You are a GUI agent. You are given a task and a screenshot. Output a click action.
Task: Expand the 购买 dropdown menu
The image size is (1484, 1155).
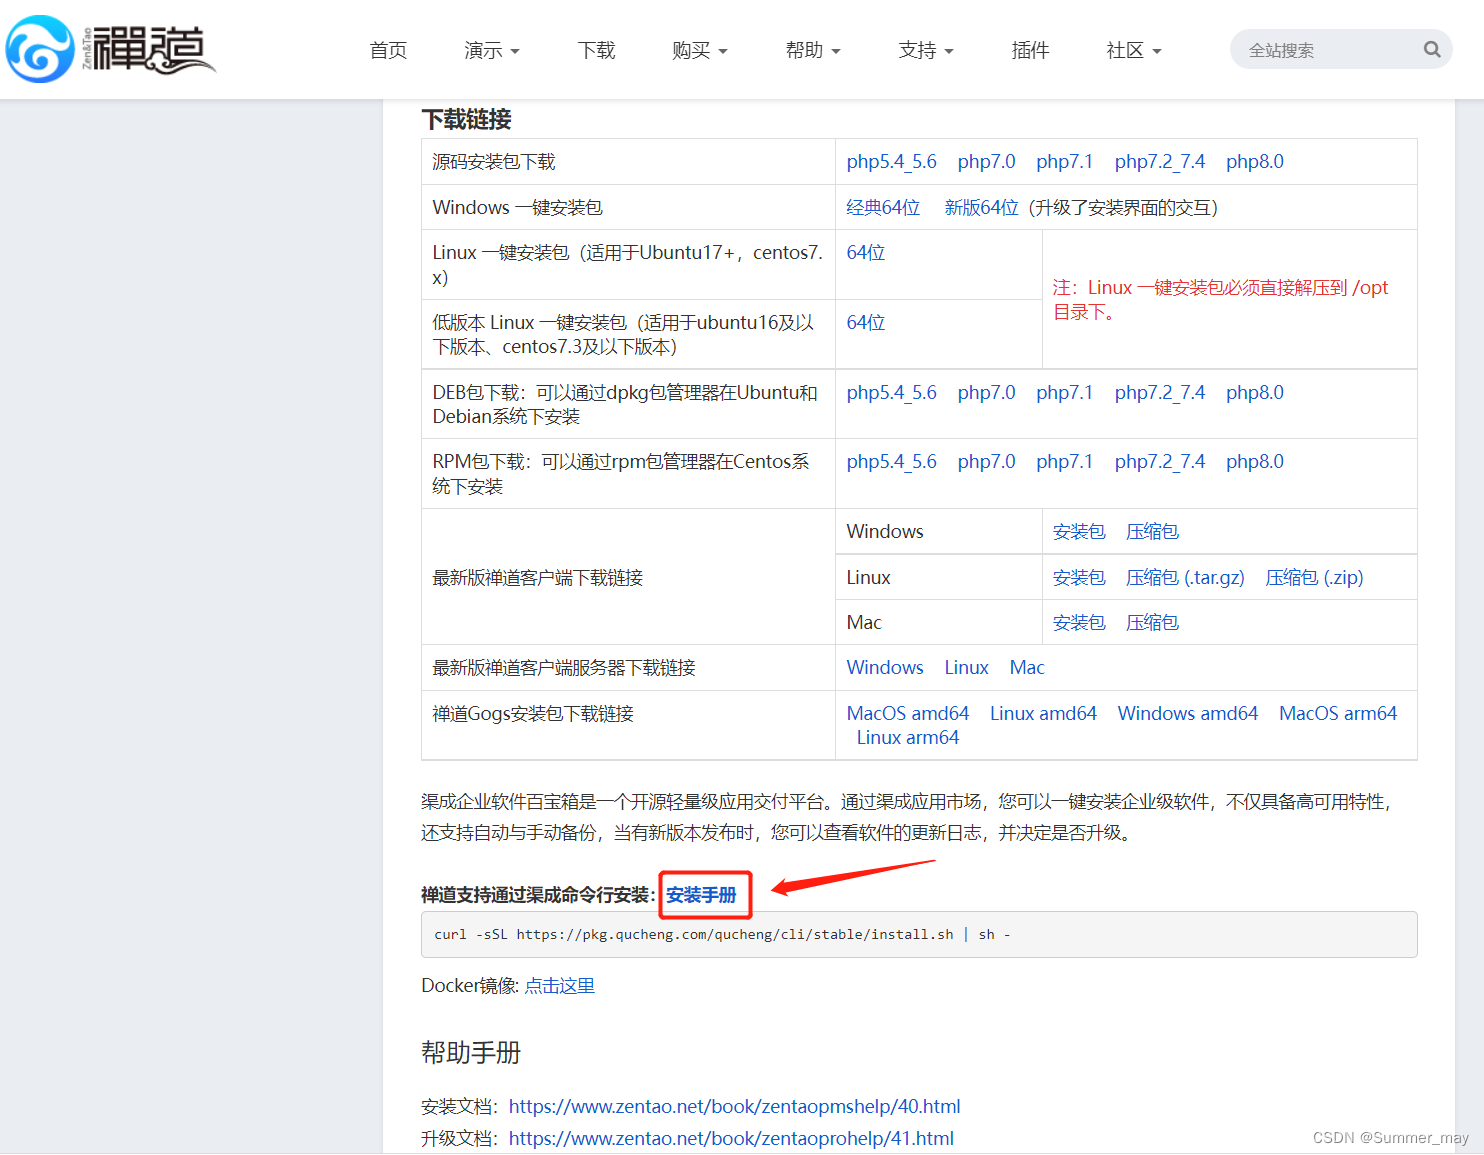point(700,50)
